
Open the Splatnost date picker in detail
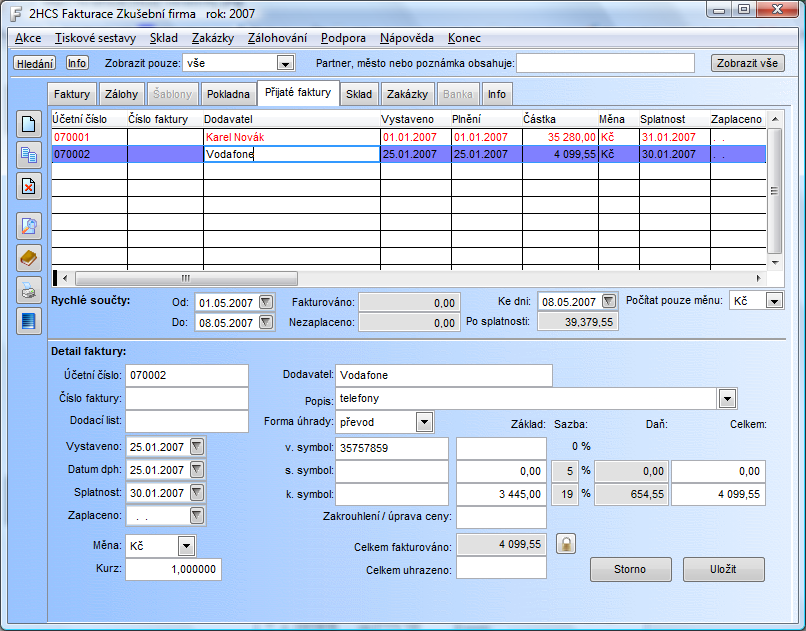point(196,493)
